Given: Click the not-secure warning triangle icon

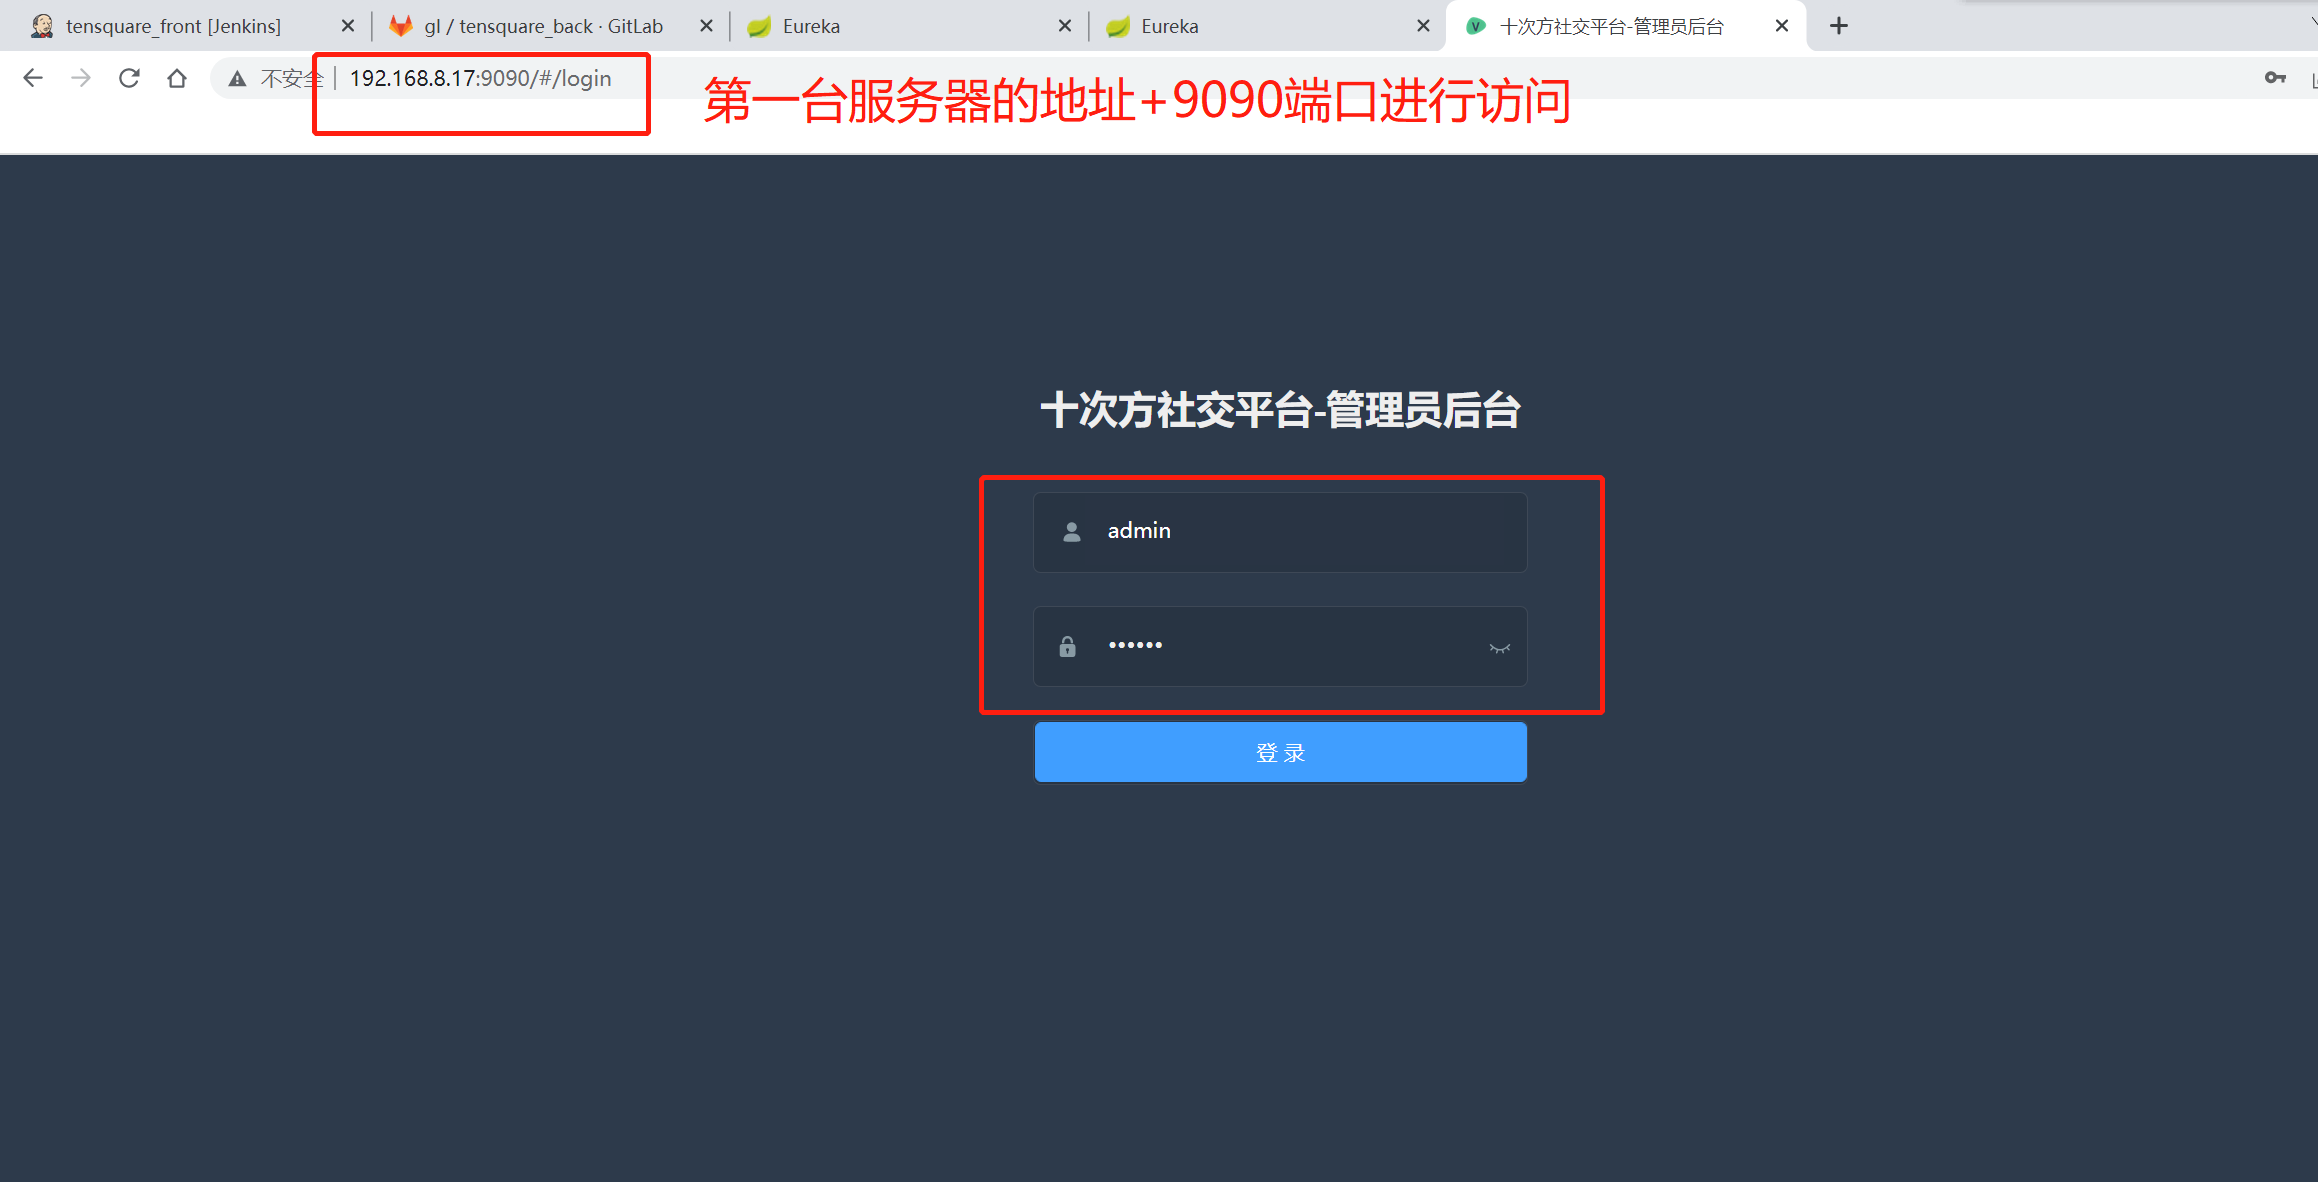Looking at the screenshot, I should (x=237, y=79).
